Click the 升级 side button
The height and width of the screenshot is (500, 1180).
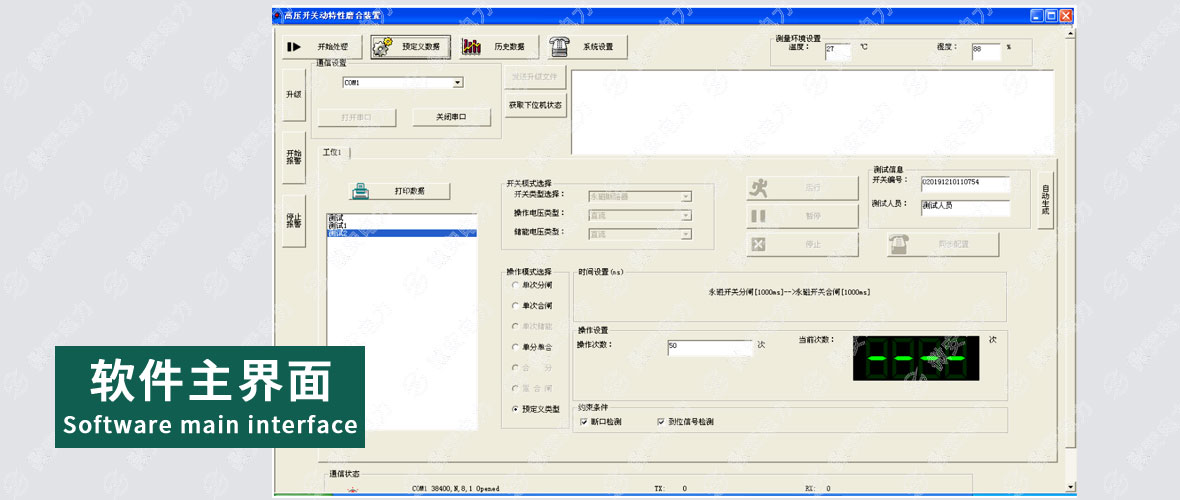point(293,95)
